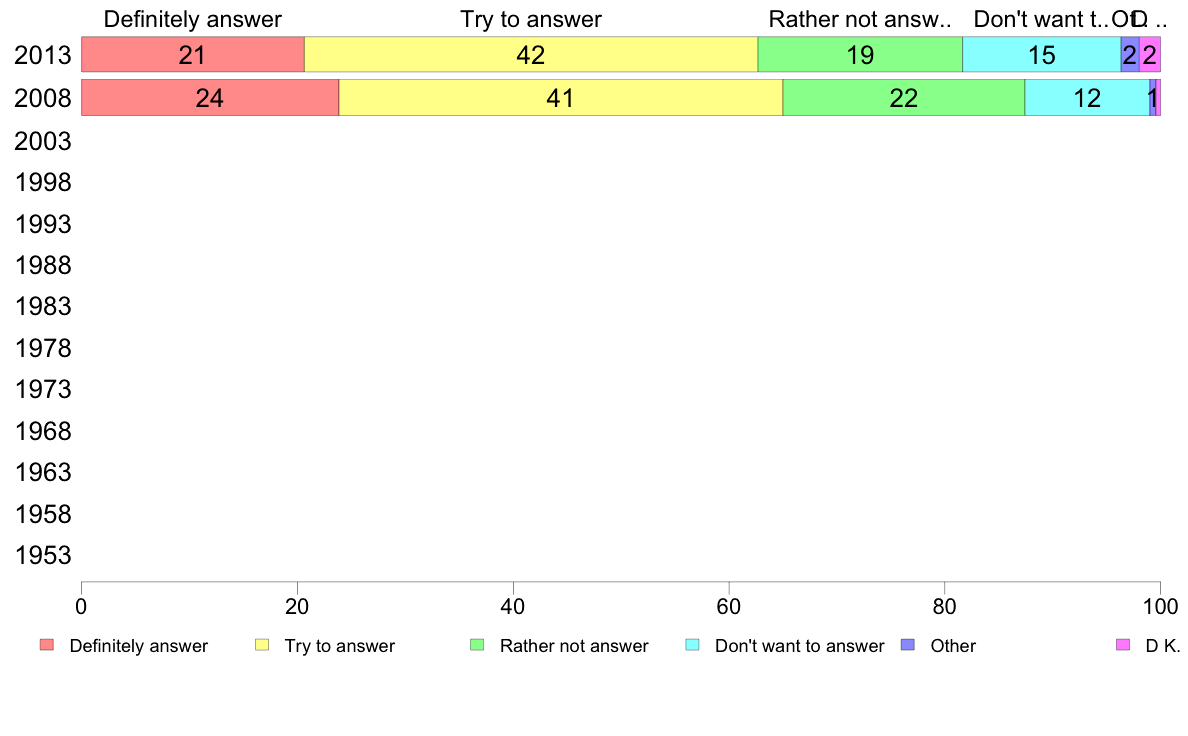Select the 2013 red bar segment showing 21
Image resolution: width=1188 pixels, height=736 pixels.
click(192, 55)
